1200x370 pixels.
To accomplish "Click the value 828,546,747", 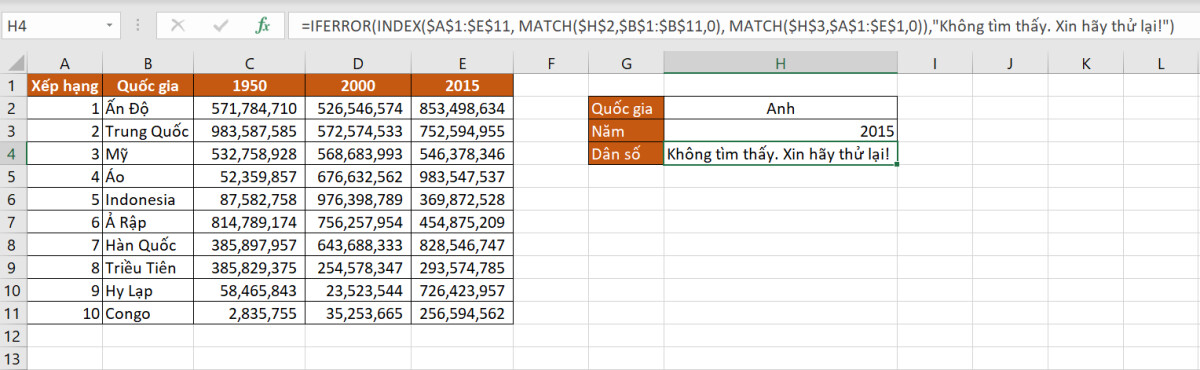I will [x=462, y=245].
